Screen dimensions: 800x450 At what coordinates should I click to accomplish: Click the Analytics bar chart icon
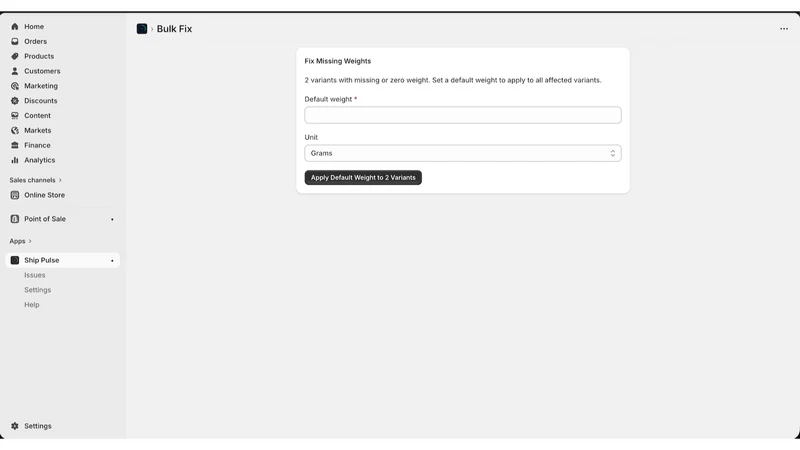pyautogui.click(x=15, y=160)
